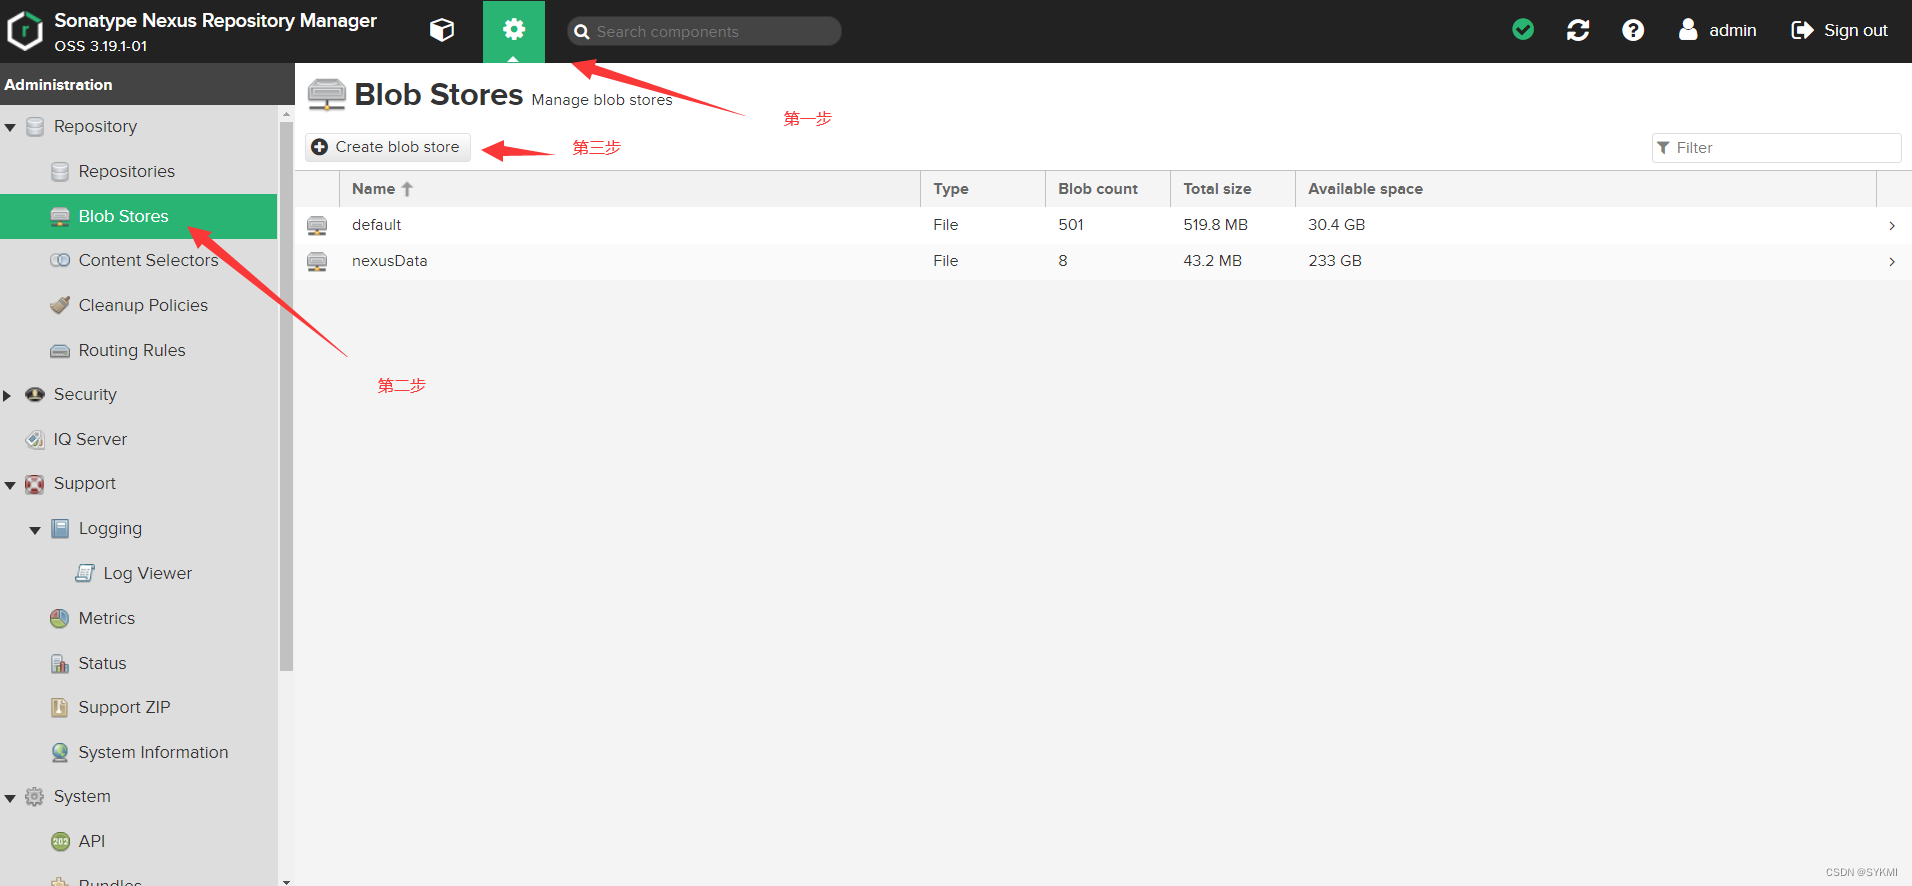
Task: Collapse the Repository tree node
Action: point(10,127)
